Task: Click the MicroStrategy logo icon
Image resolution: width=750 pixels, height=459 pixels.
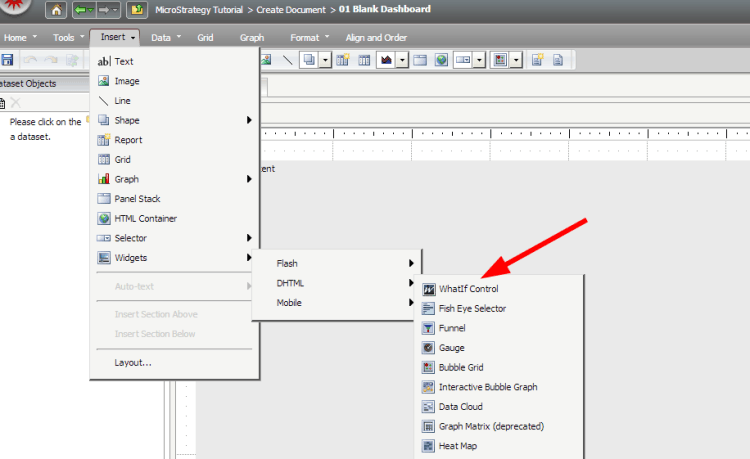Action: point(14,6)
